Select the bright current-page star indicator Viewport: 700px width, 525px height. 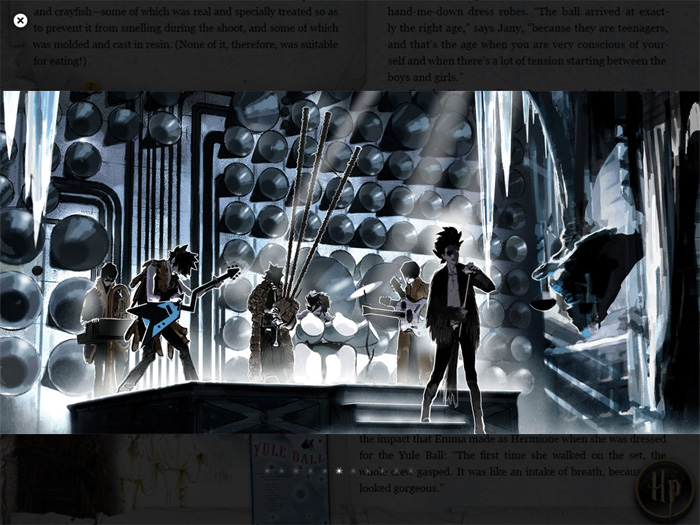(x=339, y=471)
